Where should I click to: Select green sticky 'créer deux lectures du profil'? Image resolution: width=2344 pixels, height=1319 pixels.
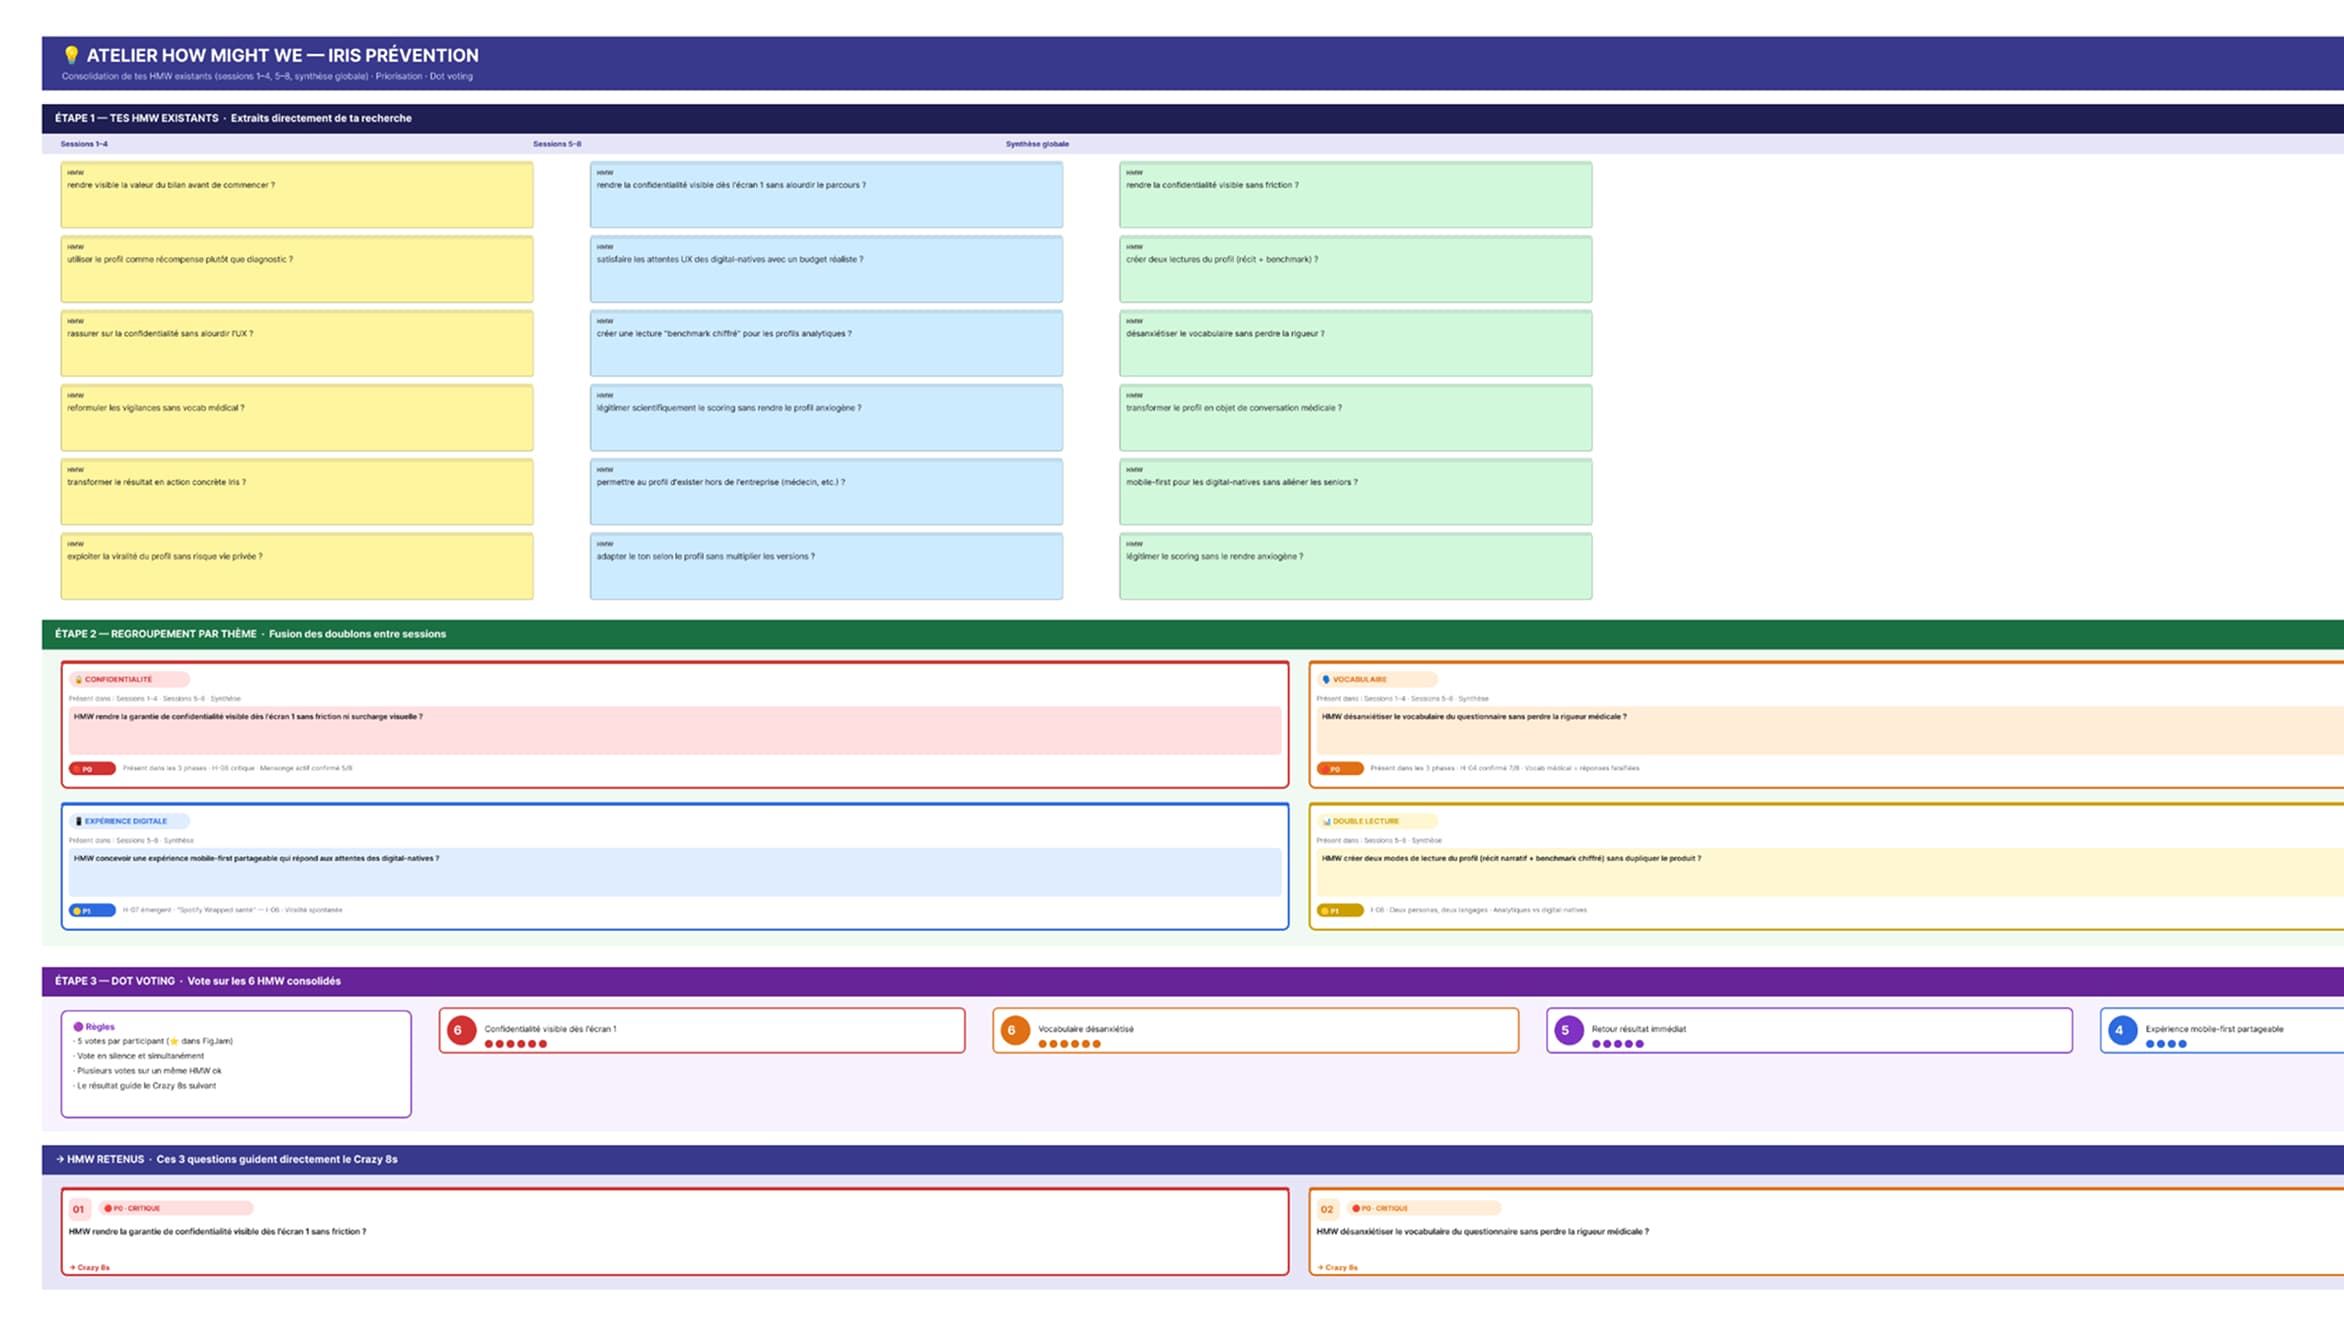[x=1356, y=269]
